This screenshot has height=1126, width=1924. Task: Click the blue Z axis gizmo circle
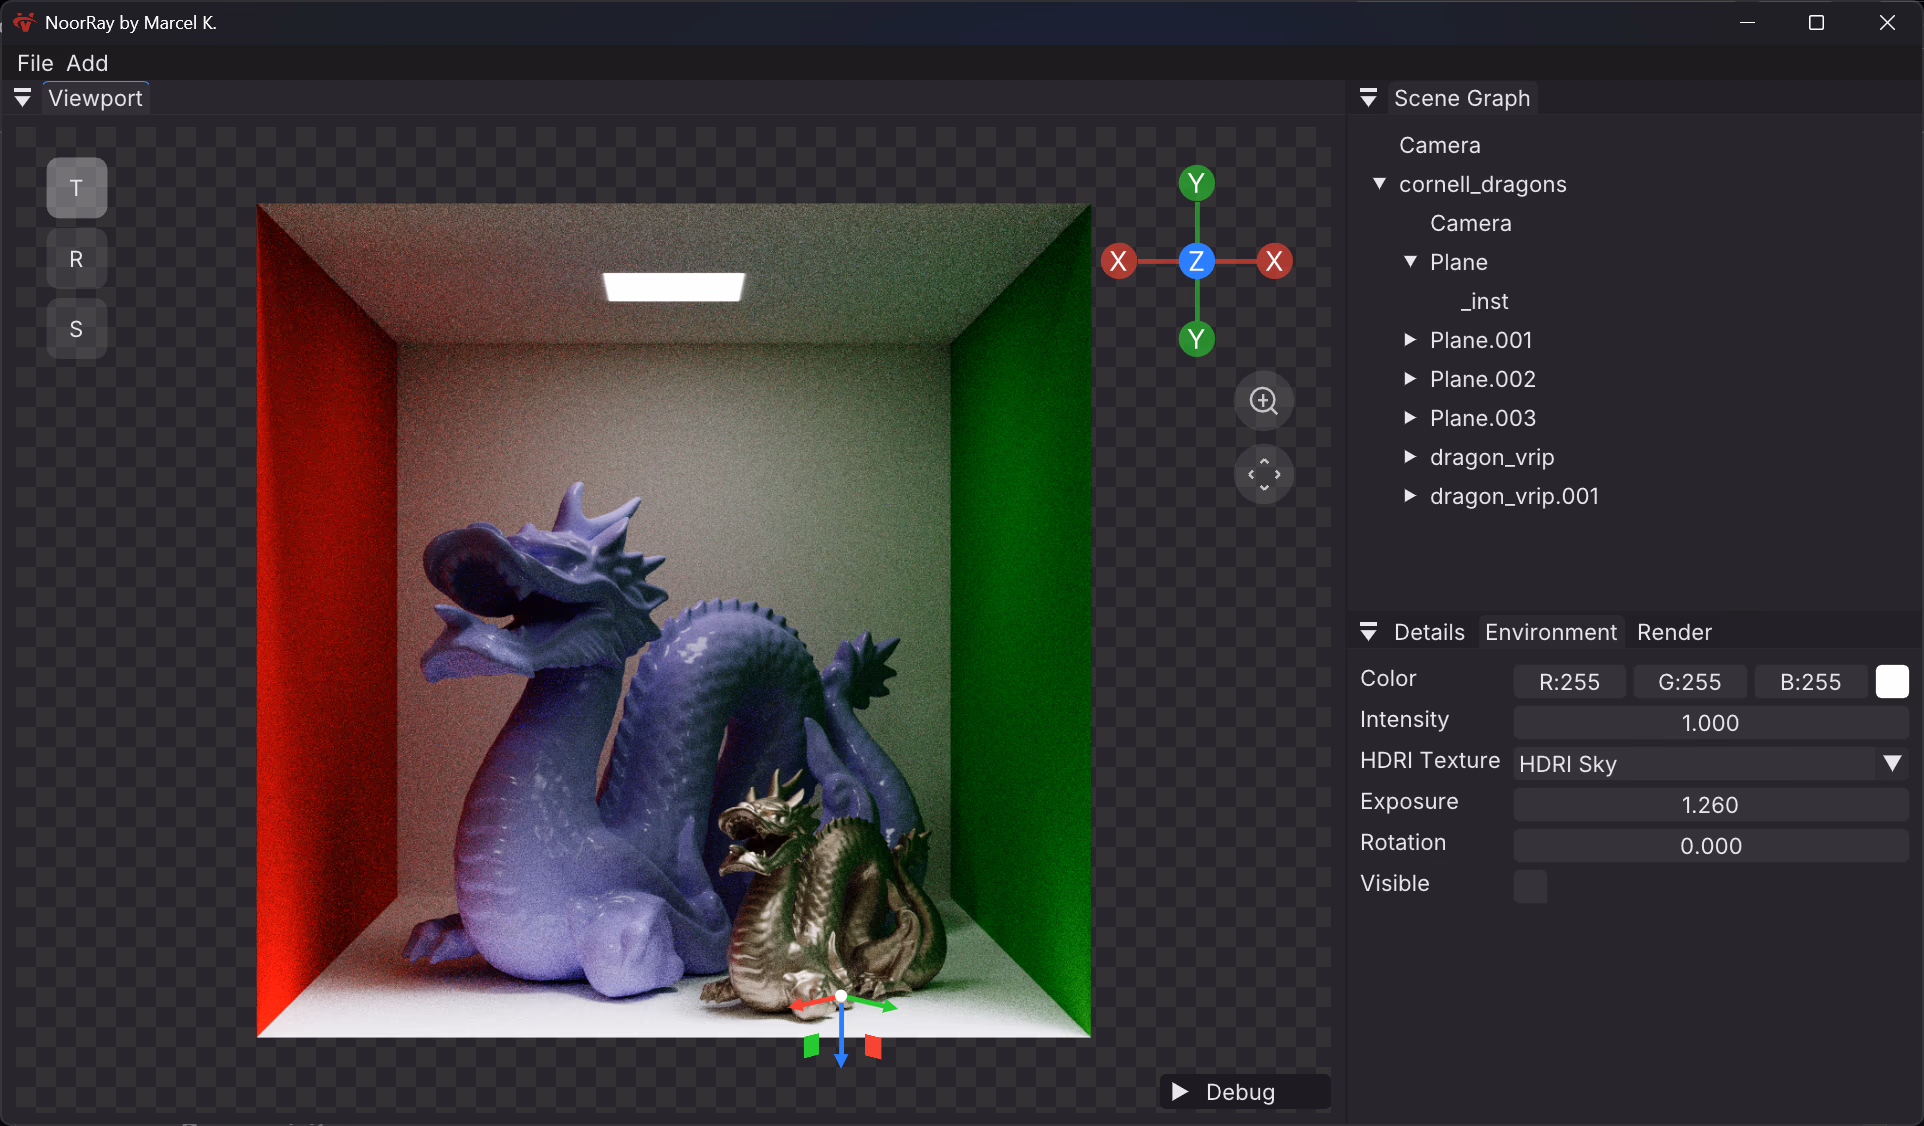(1196, 262)
